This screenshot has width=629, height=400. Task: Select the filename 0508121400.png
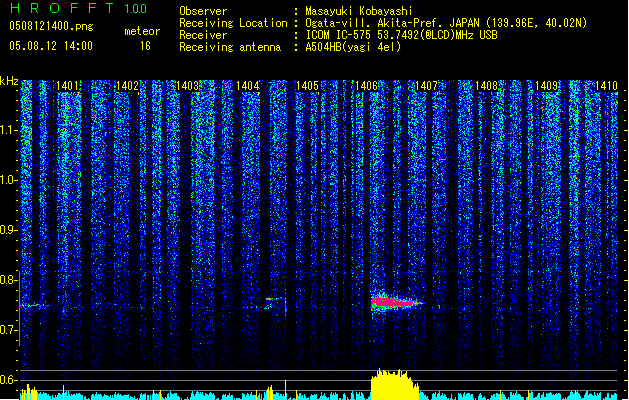[51, 26]
